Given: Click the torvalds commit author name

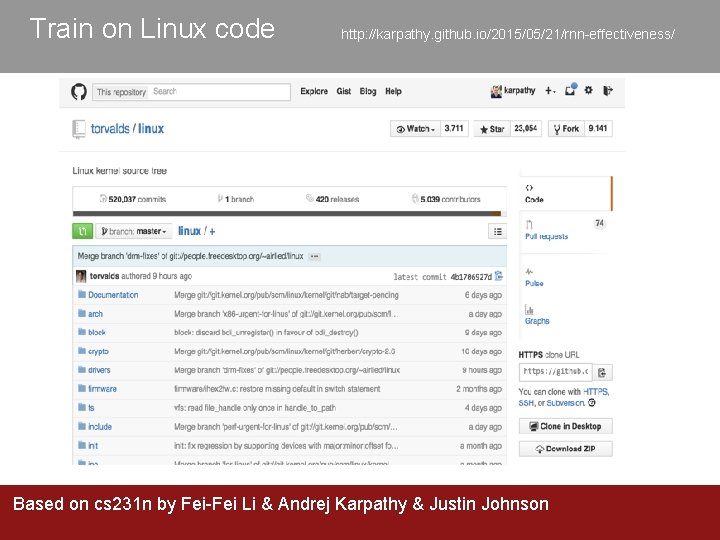Looking at the screenshot, I should click(x=104, y=276).
